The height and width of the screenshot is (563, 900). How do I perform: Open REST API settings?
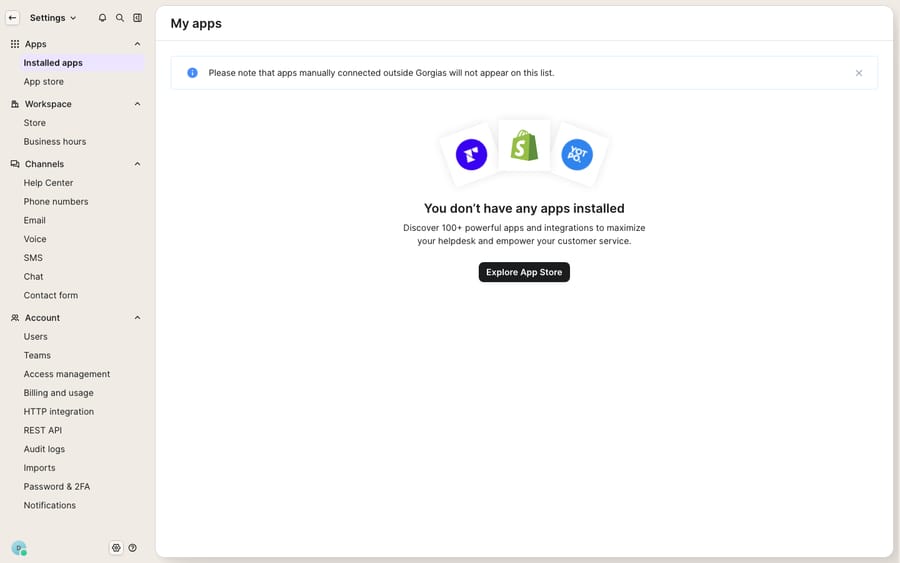[x=42, y=430]
